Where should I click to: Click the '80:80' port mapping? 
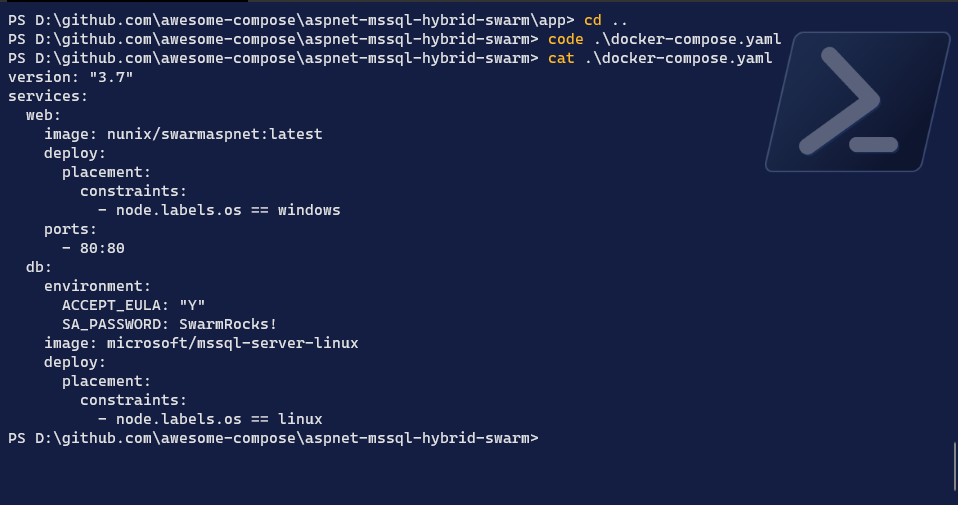coord(102,248)
